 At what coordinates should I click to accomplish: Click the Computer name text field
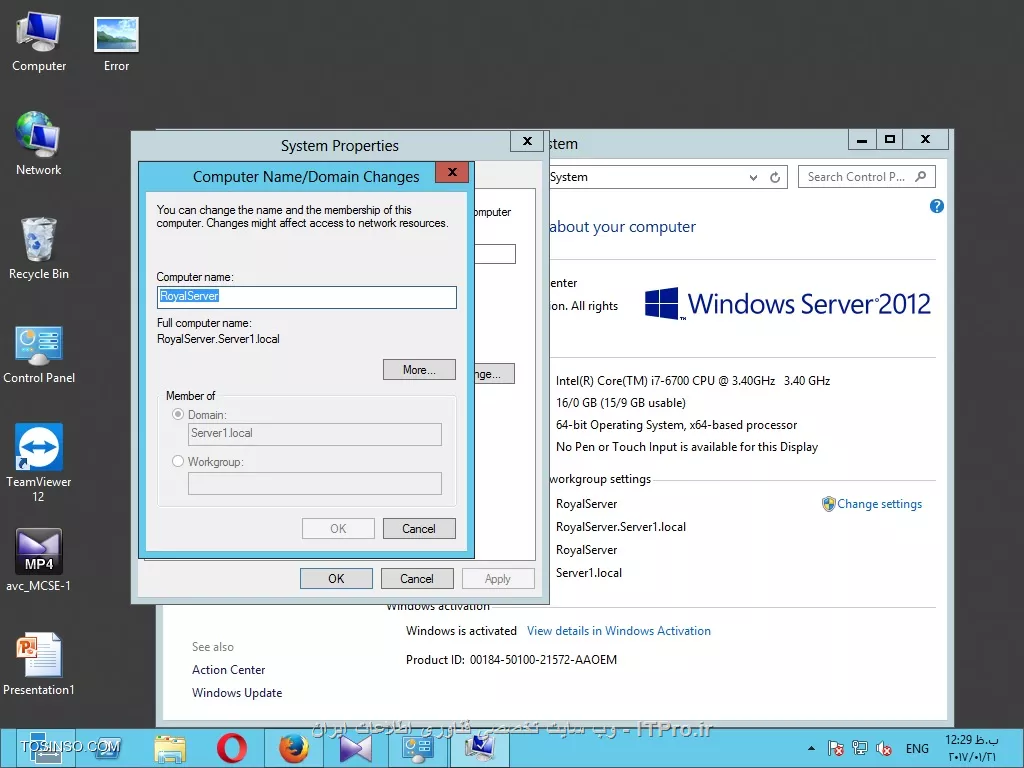(x=306, y=297)
